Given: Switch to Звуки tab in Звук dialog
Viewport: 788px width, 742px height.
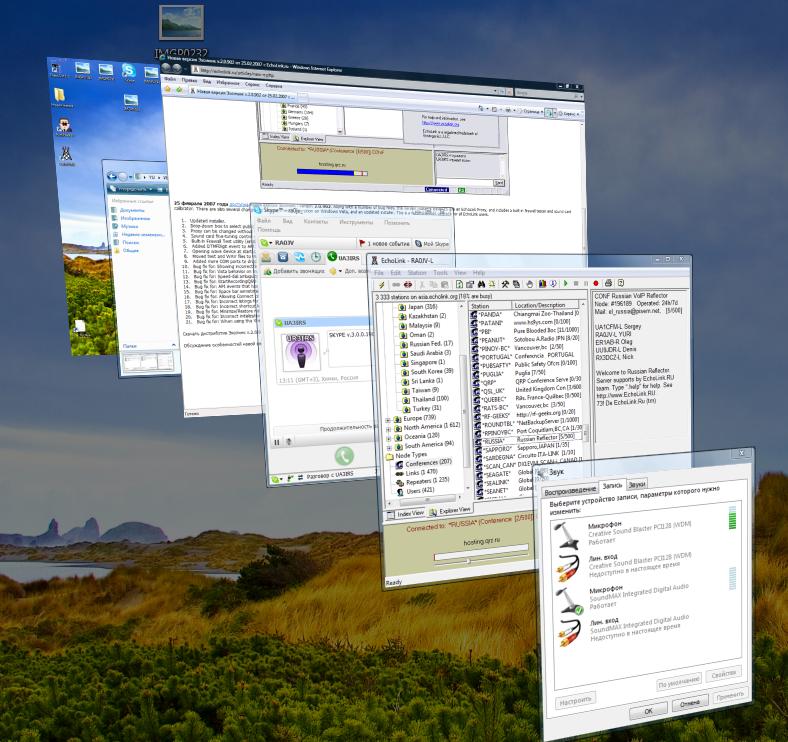Looking at the screenshot, I should (x=637, y=484).
